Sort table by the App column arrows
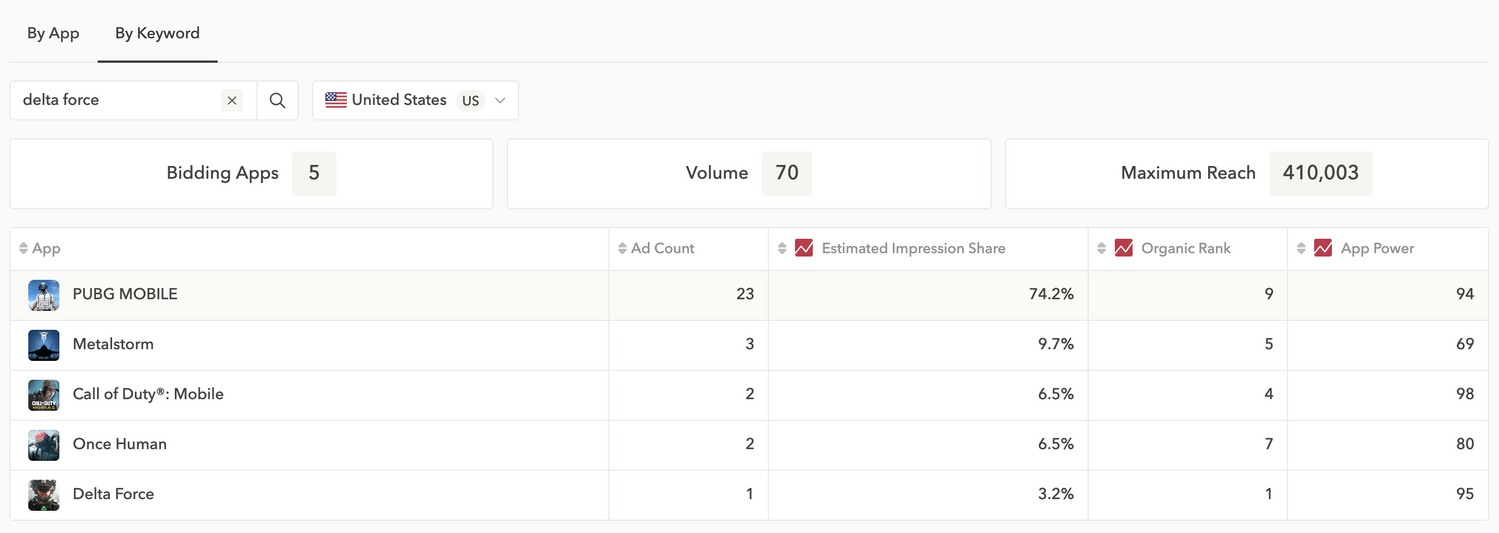1499x533 pixels. 24,248
